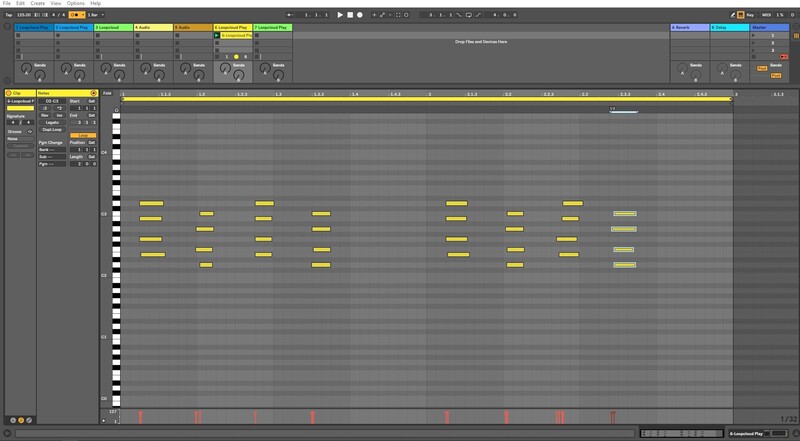800x441 pixels.
Task: Click the Tap tempo button
Action: pyautogui.click(x=9, y=15)
